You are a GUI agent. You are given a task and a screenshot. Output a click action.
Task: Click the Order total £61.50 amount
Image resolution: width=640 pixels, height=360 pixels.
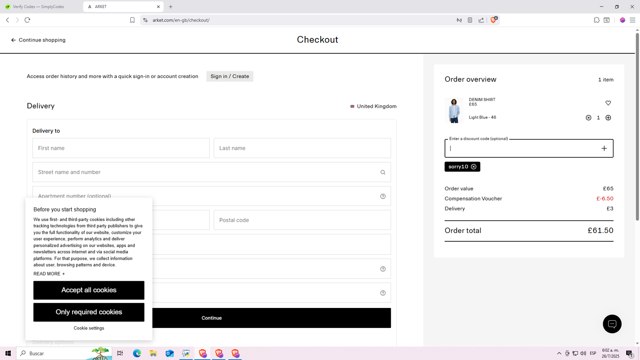(600, 231)
